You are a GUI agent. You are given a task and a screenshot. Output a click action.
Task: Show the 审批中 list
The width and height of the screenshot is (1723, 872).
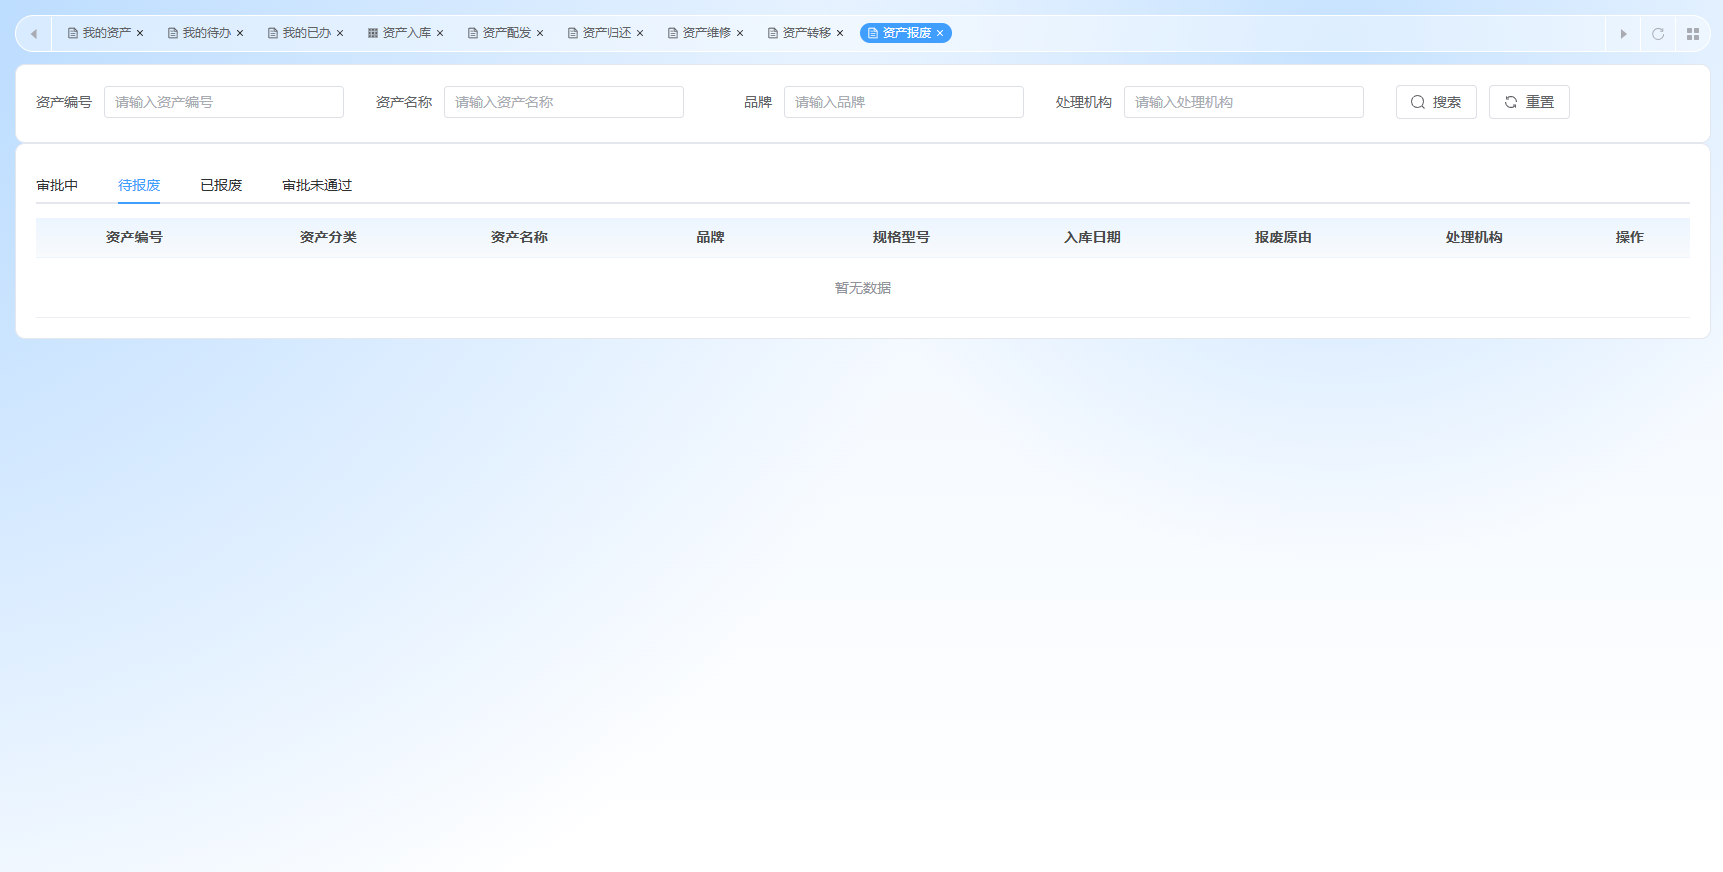point(57,185)
